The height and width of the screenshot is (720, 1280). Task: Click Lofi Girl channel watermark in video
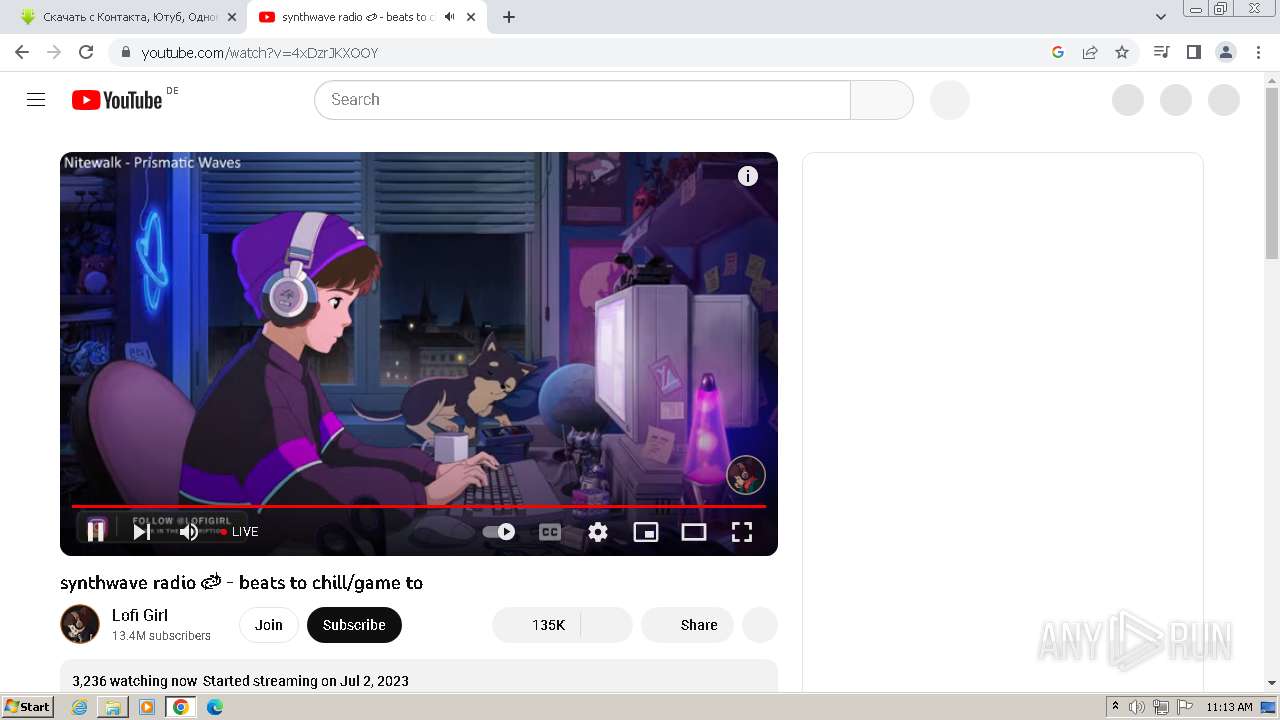point(746,475)
